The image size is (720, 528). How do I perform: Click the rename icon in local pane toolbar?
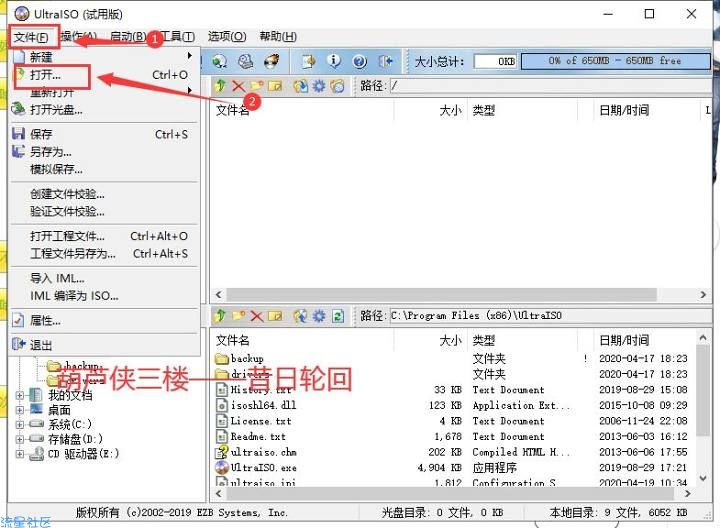coord(275,316)
